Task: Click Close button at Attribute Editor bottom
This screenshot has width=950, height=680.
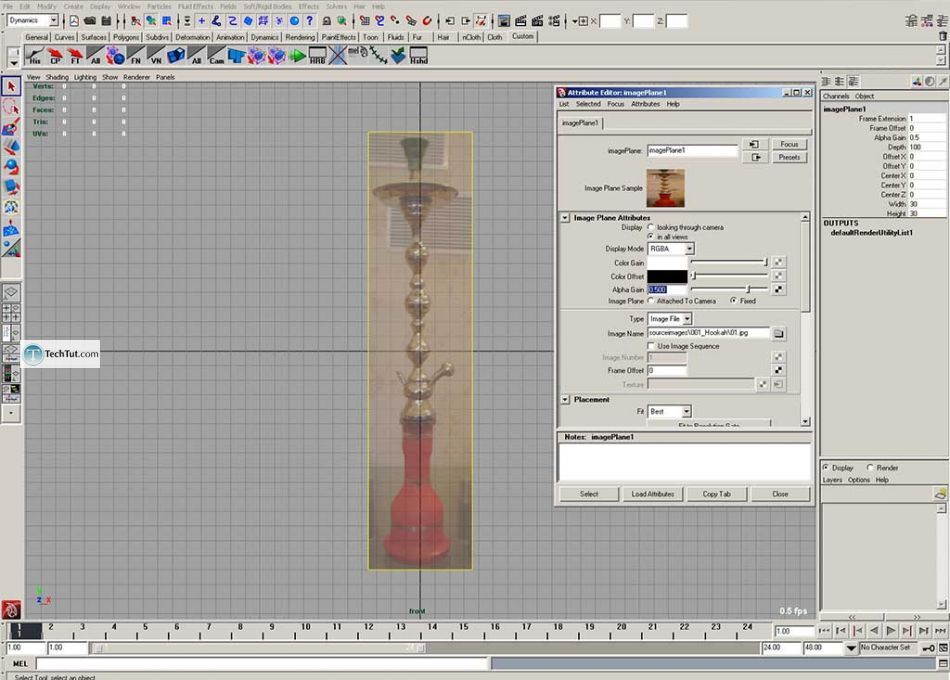Action: pyautogui.click(x=780, y=494)
